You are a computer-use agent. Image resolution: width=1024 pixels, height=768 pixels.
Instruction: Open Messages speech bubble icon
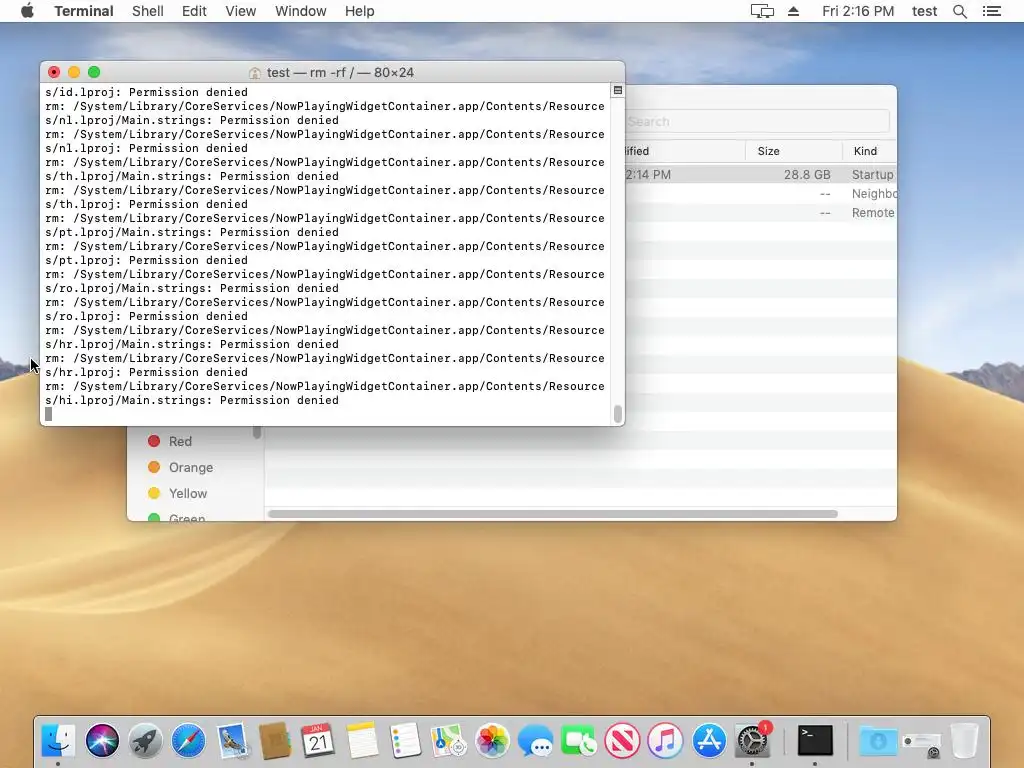pyautogui.click(x=535, y=741)
